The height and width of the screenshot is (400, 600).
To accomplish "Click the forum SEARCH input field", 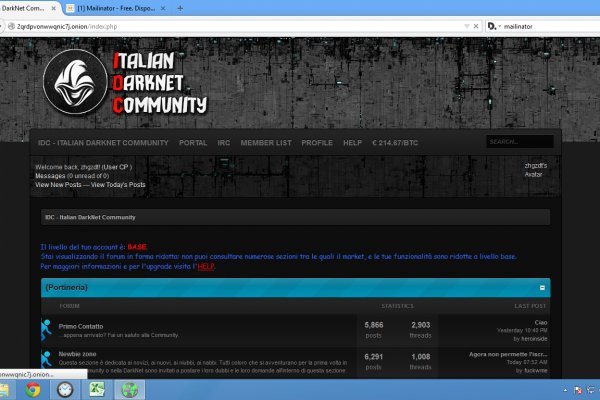I will click(x=519, y=142).
